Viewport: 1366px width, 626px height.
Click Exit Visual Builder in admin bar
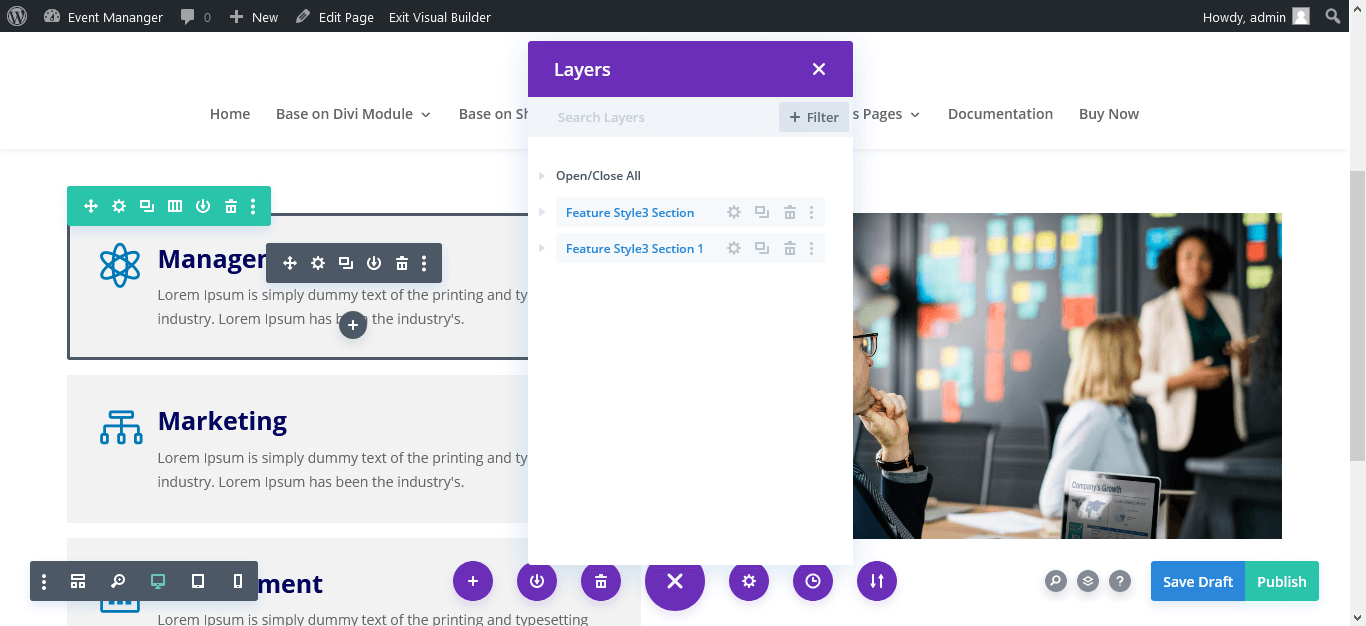440,17
